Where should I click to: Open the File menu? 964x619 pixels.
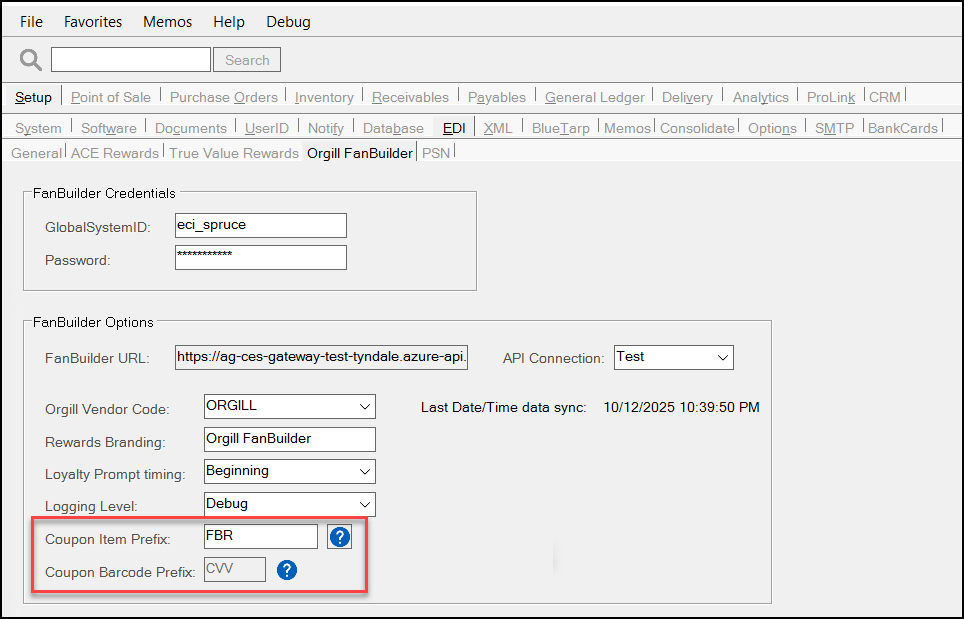[32, 21]
